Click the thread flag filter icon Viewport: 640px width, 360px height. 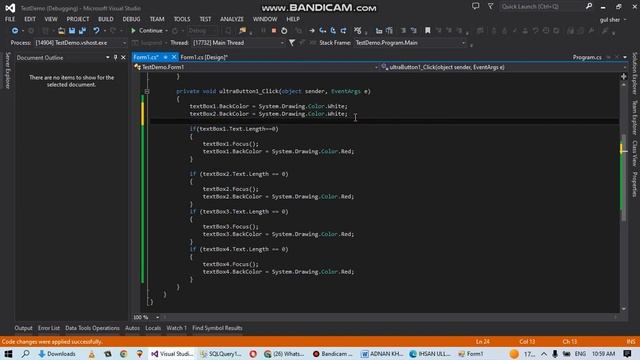(x=292, y=42)
